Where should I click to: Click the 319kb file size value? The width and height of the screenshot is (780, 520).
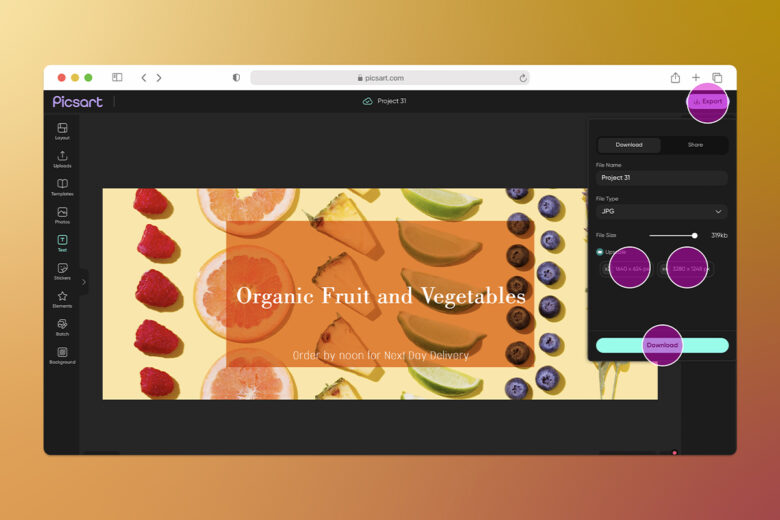coord(719,235)
